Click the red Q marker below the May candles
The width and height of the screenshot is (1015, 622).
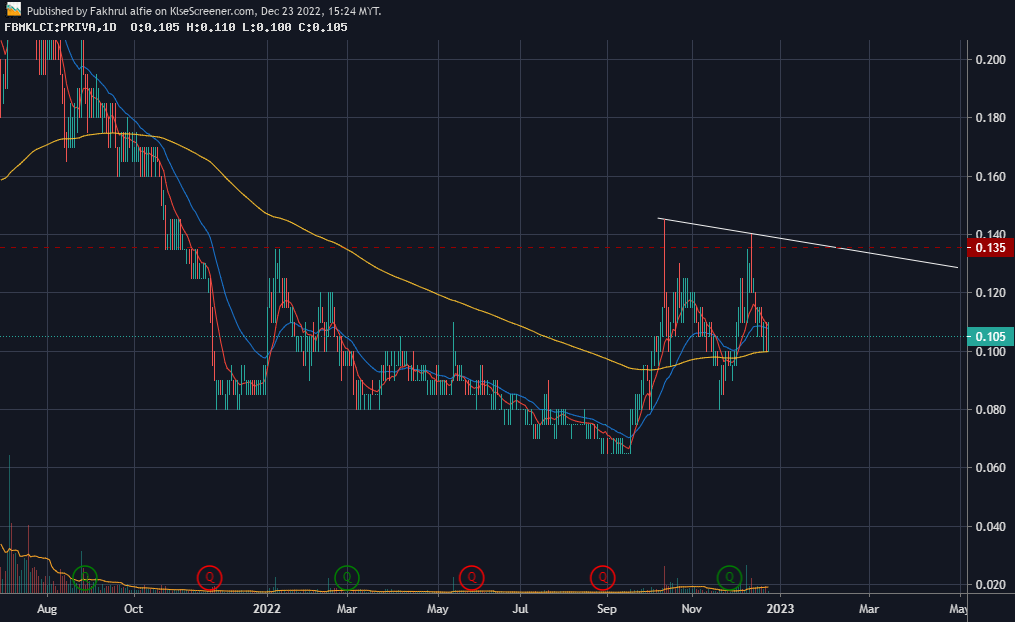pos(471,577)
